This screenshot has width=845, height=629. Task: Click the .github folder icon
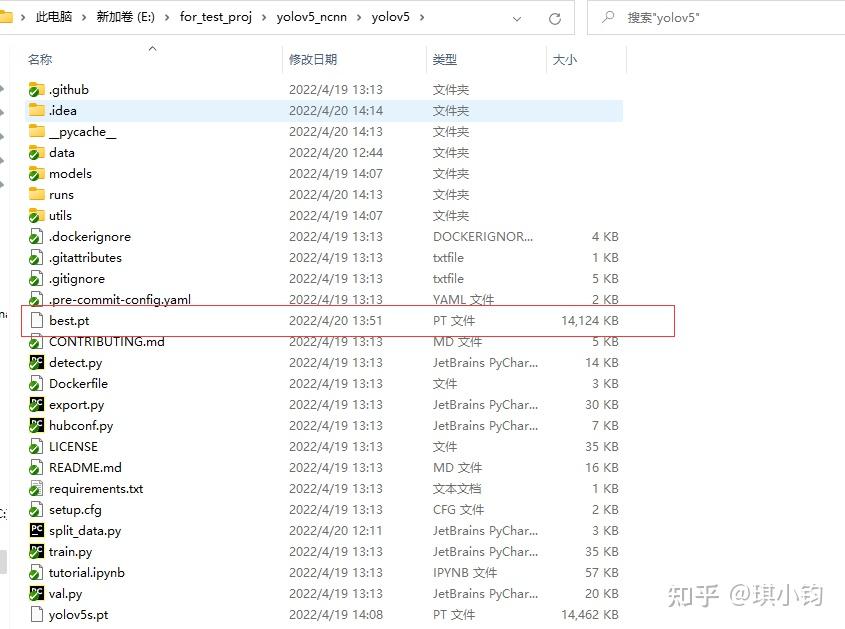37,89
